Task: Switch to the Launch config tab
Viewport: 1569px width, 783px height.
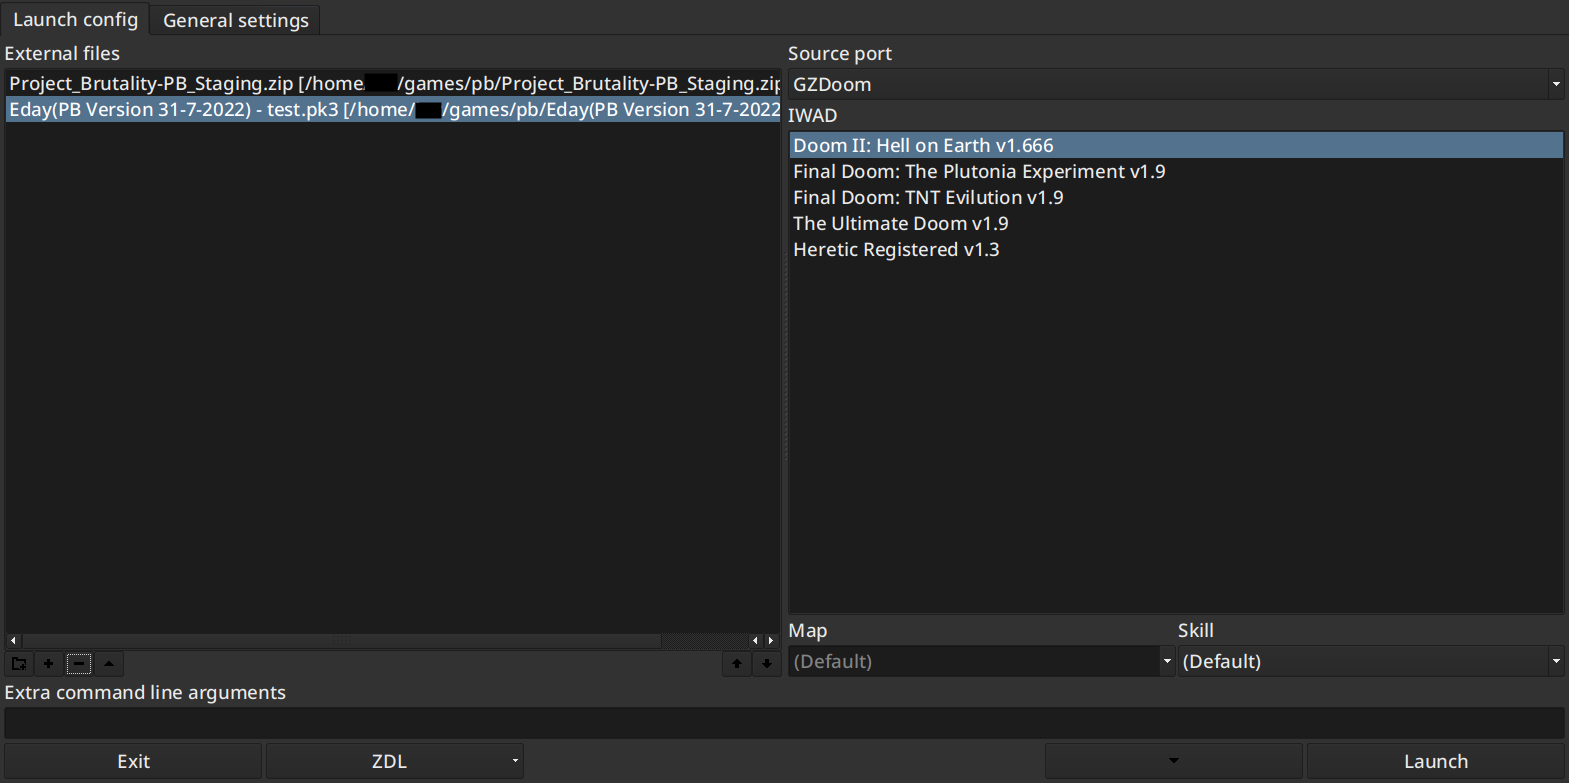Action: [76, 19]
